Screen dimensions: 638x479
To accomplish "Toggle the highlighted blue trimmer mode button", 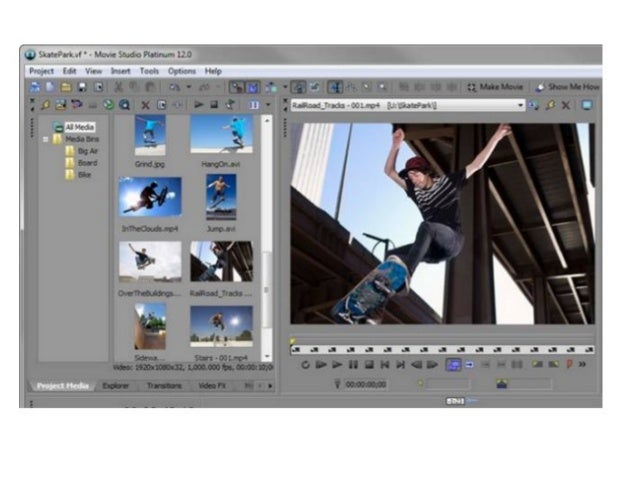I will tap(452, 365).
